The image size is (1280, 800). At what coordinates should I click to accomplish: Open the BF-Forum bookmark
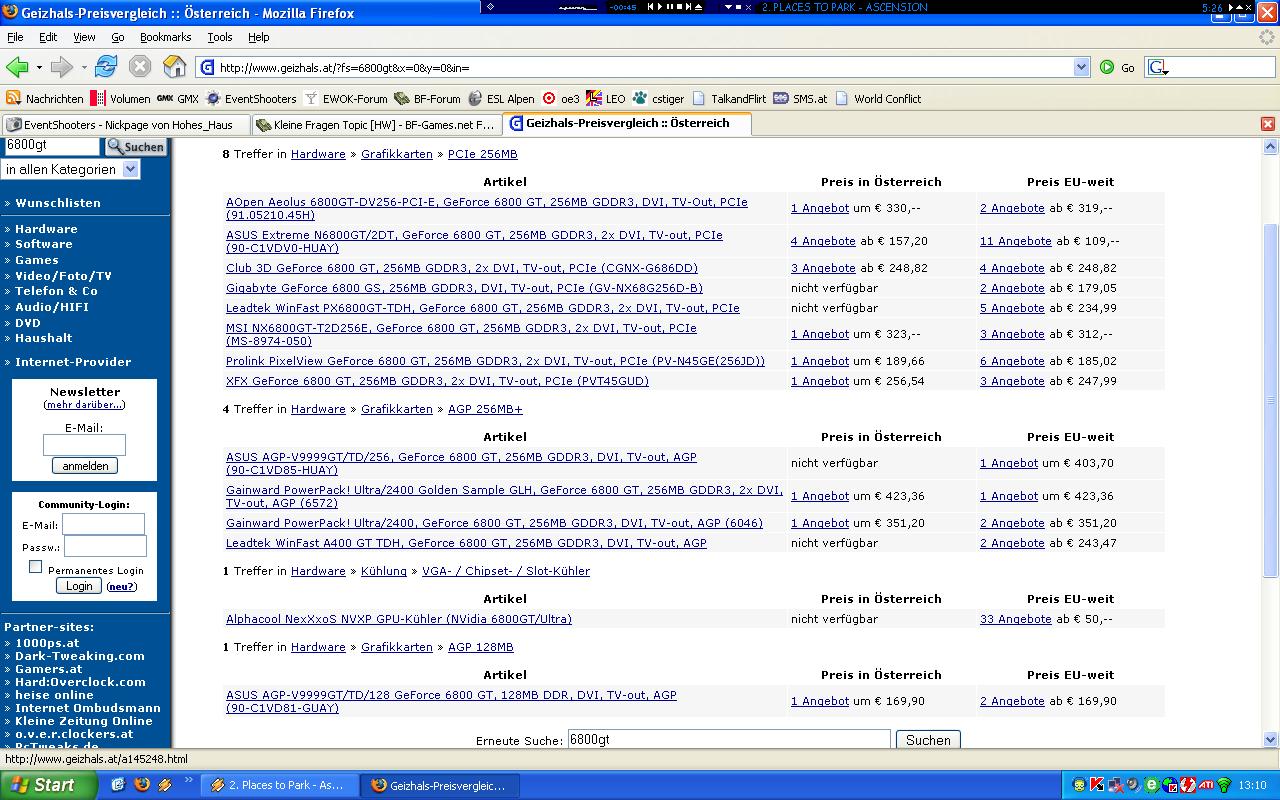tap(427, 99)
